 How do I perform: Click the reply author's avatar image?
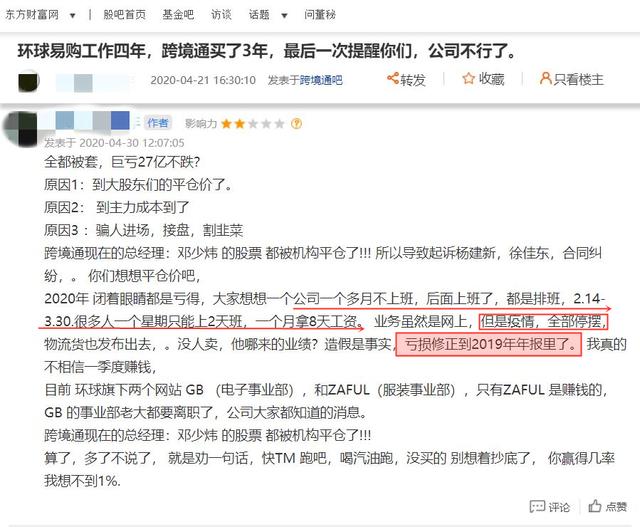tap(20, 127)
